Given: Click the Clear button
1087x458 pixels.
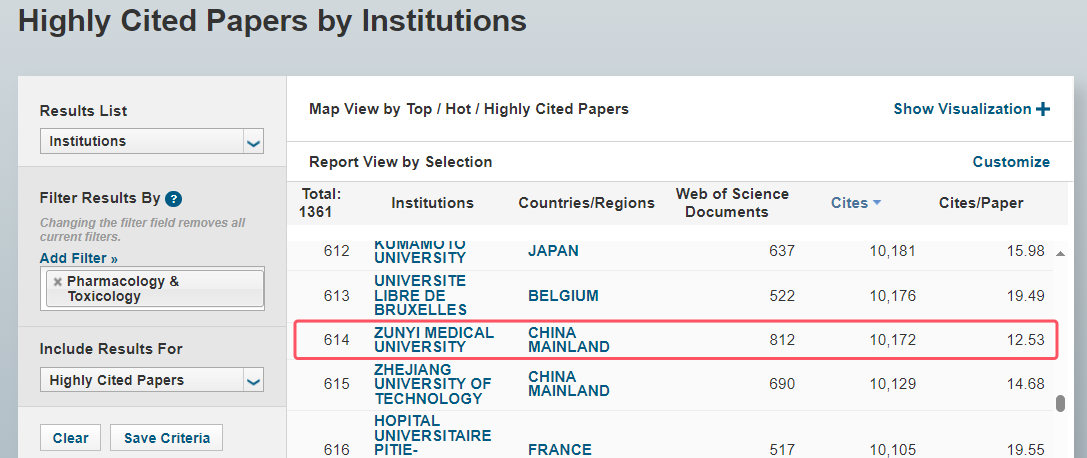Looking at the screenshot, I should click(x=71, y=438).
